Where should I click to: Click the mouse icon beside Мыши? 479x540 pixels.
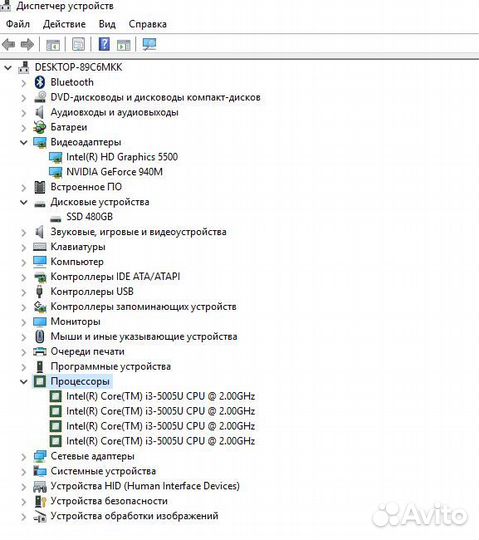click(x=40, y=336)
